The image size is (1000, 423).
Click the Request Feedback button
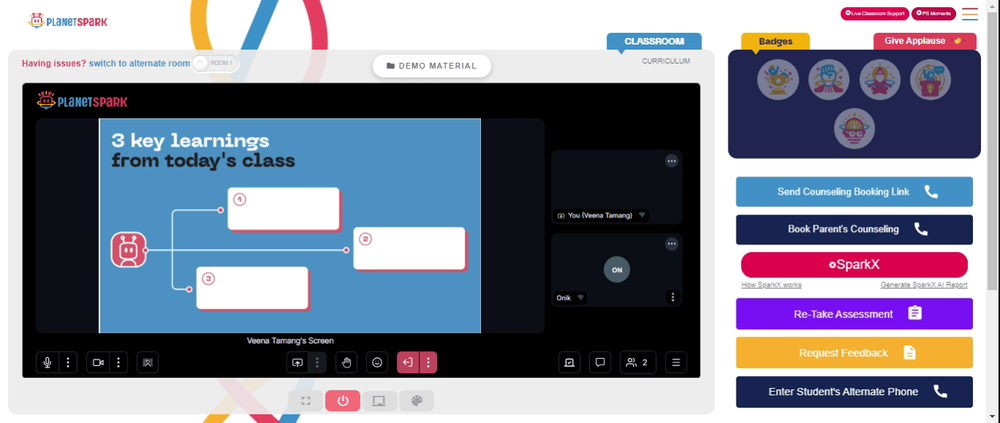click(854, 353)
